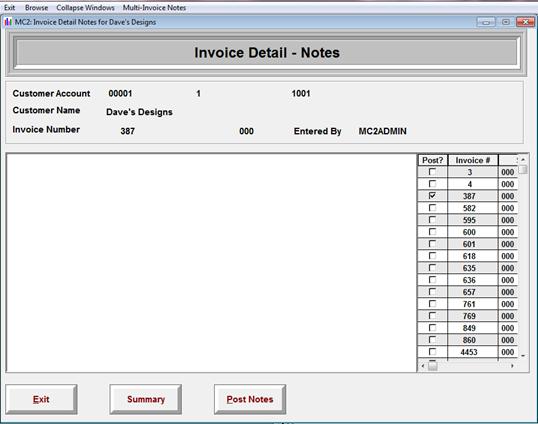The height and width of the screenshot is (424, 538).
Task: Click the scroll down arrow of invoice list
Action: point(523,356)
